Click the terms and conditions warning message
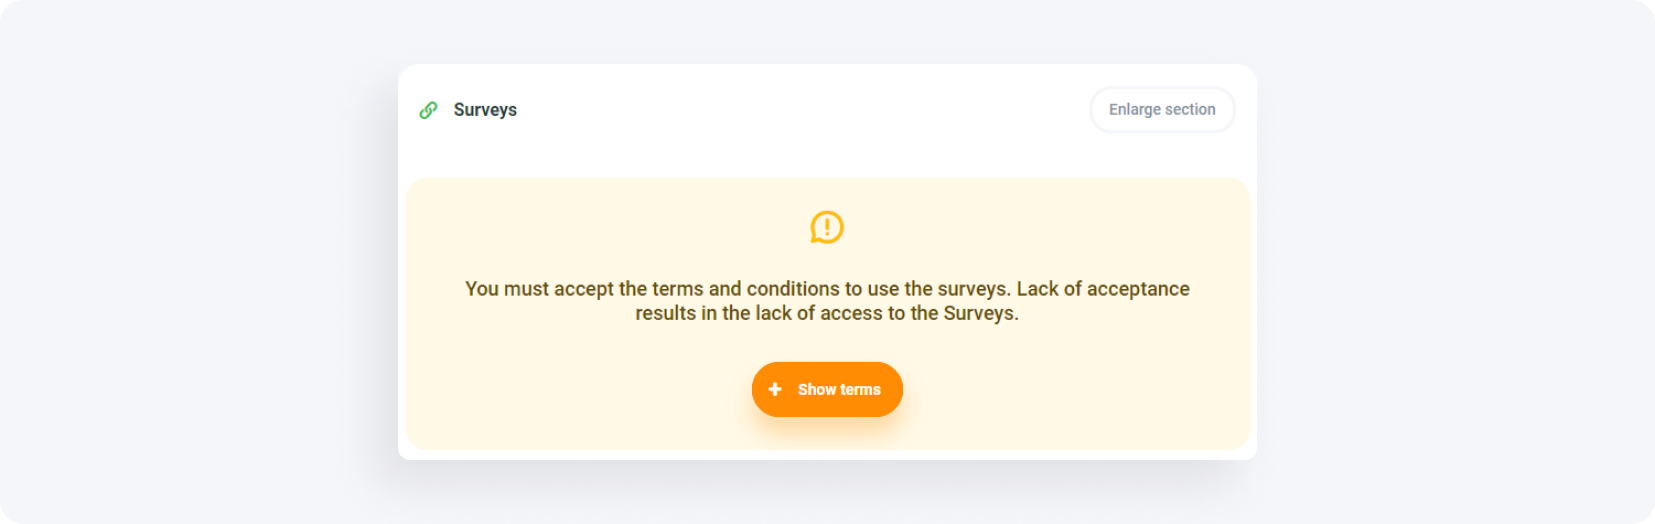This screenshot has width=1655, height=524. [x=827, y=301]
